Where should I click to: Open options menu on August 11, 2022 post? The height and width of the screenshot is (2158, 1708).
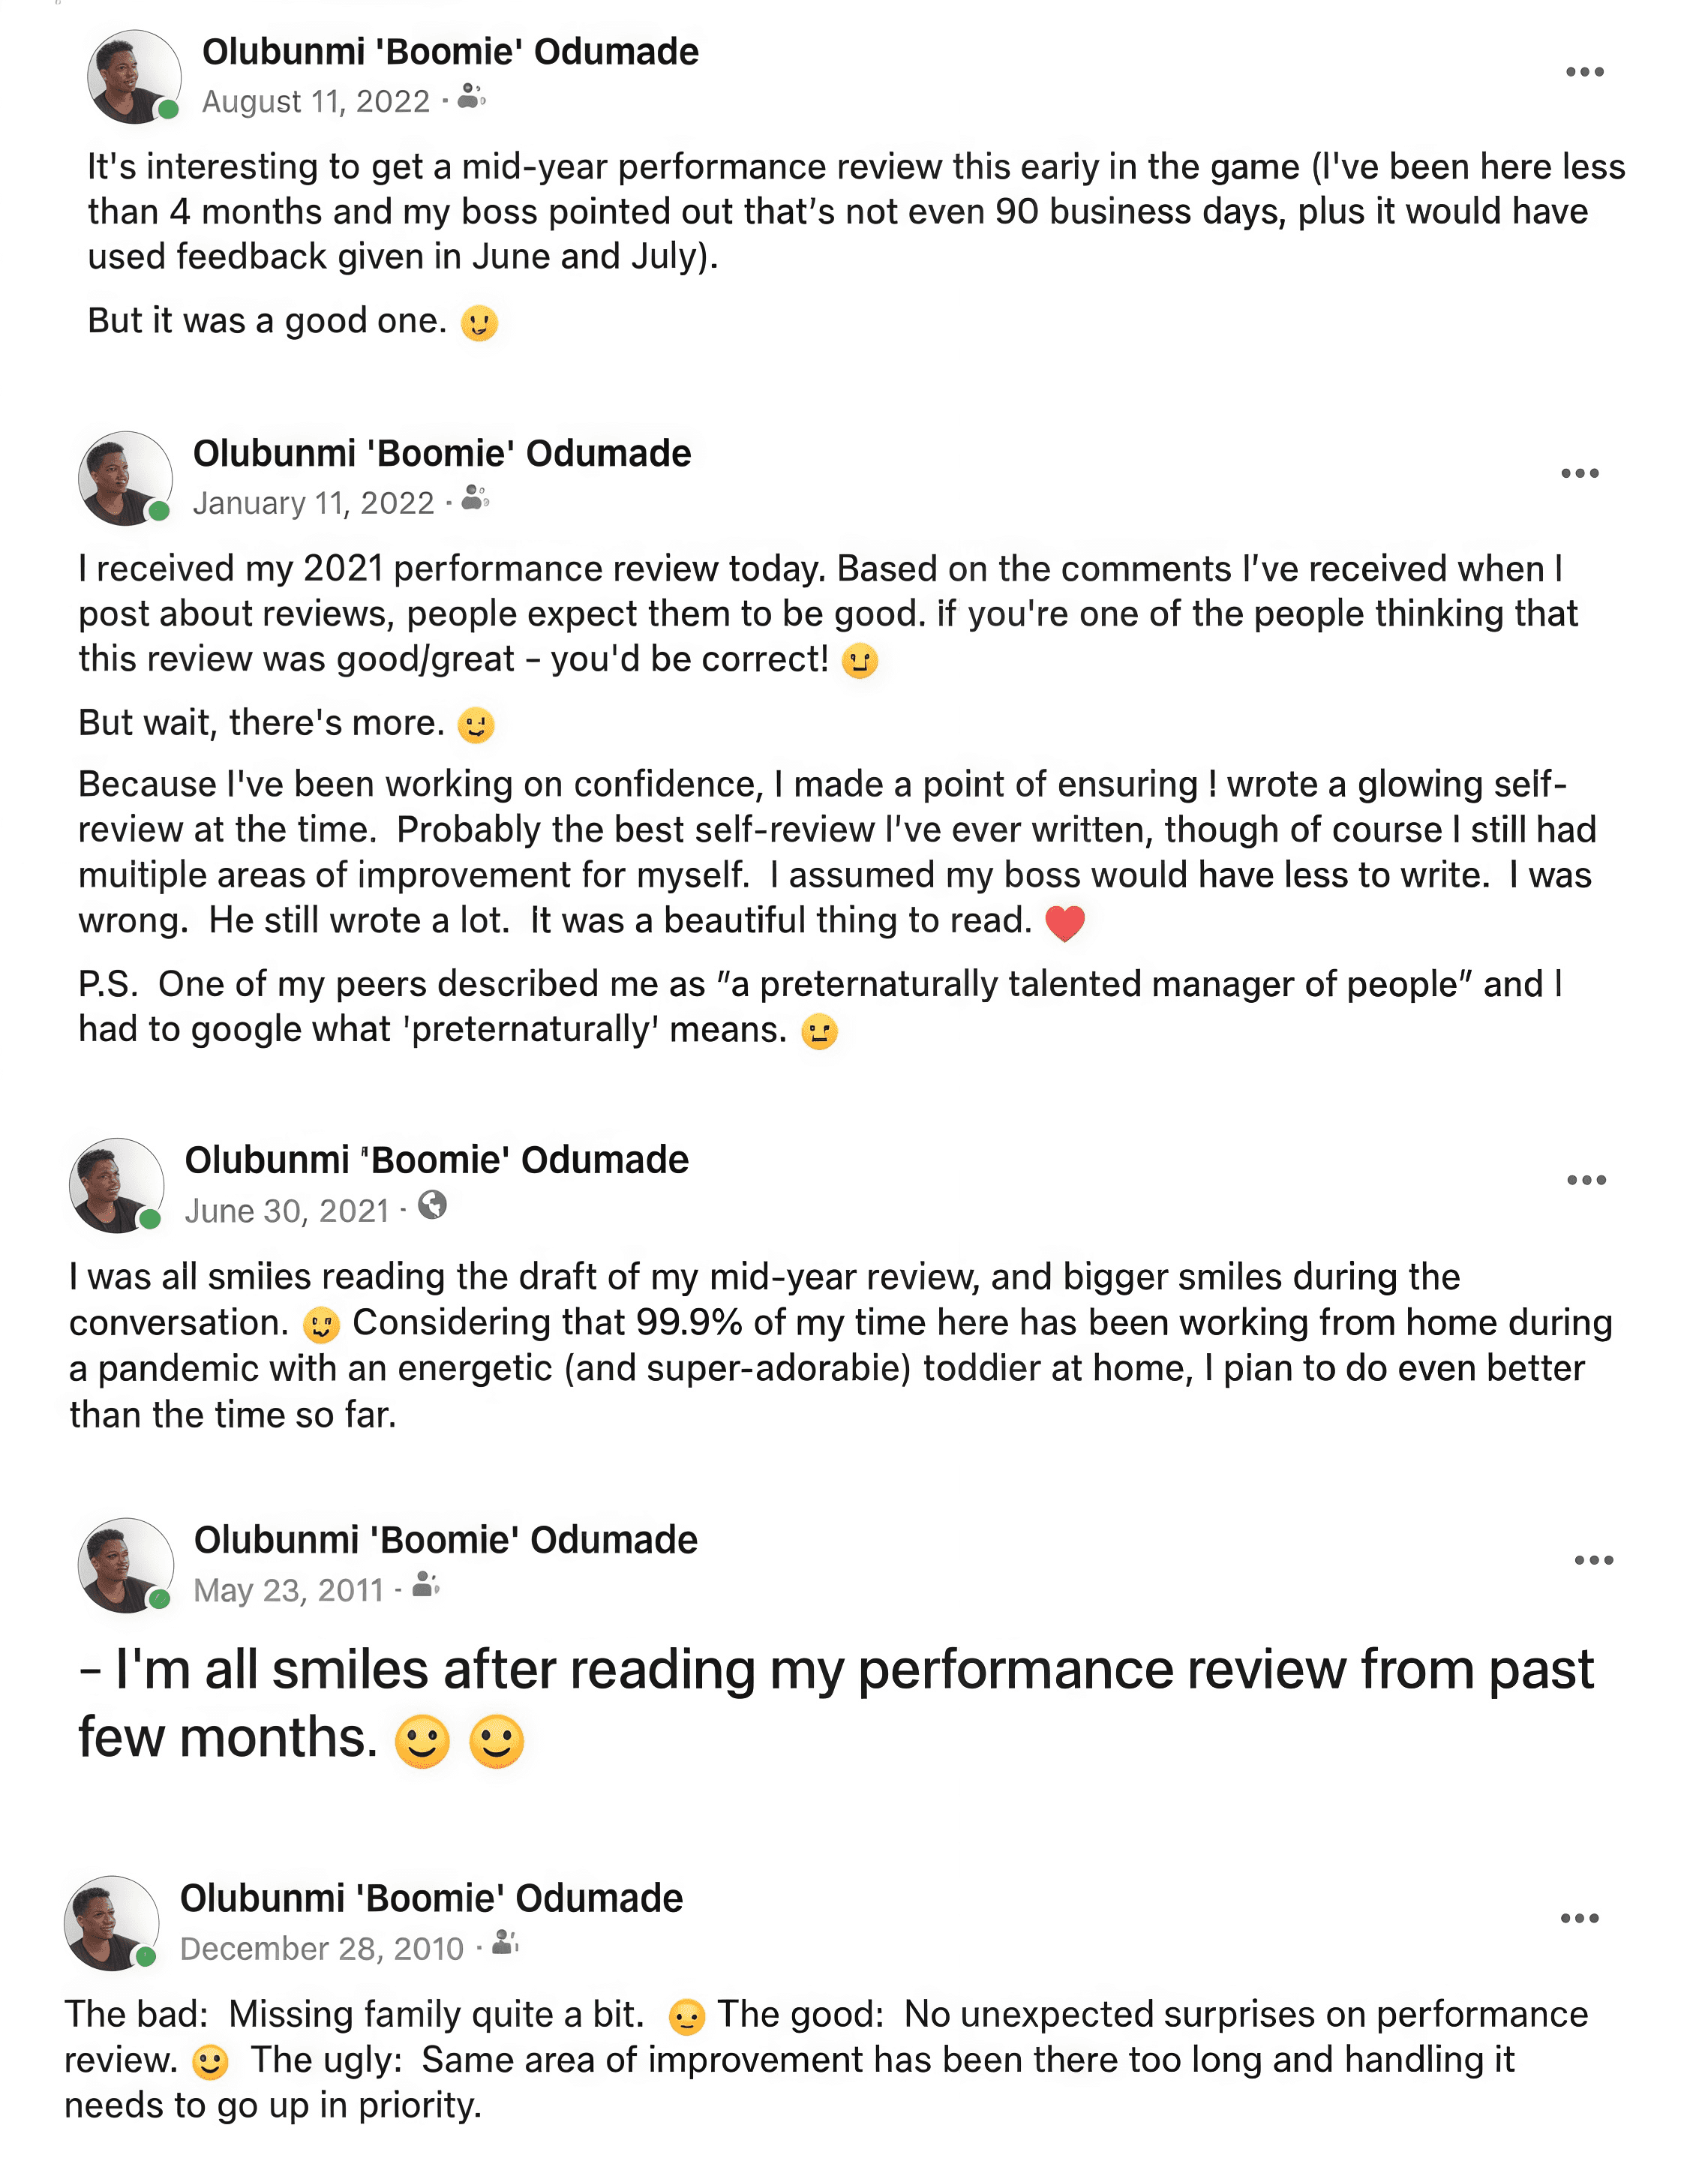click(1584, 72)
